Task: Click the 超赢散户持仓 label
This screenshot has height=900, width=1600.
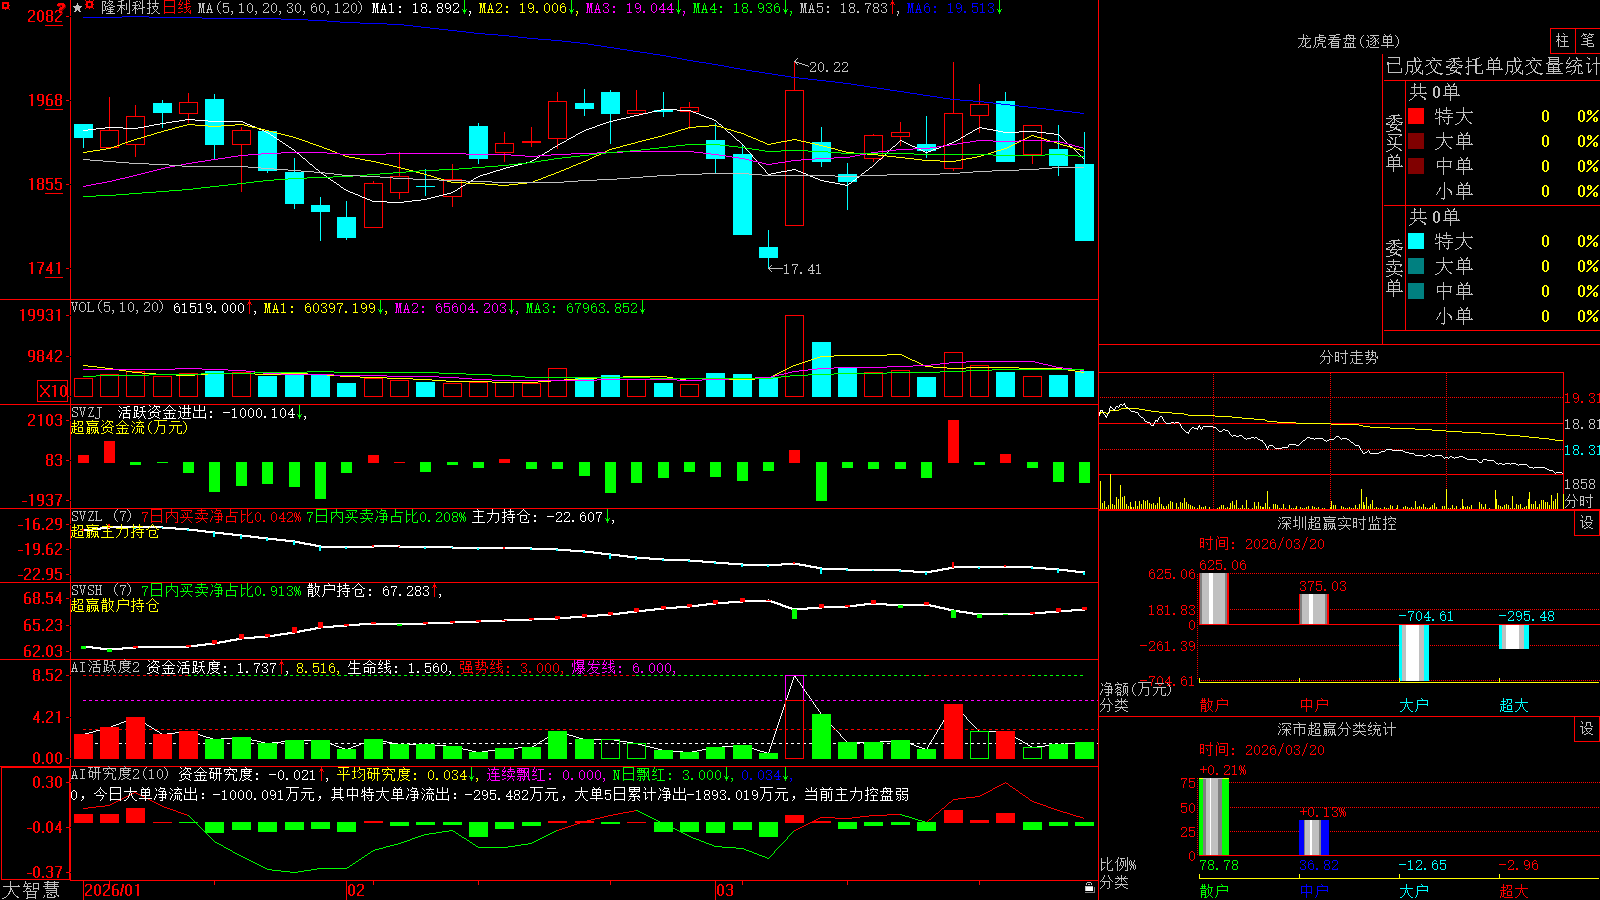Action: click(x=115, y=605)
